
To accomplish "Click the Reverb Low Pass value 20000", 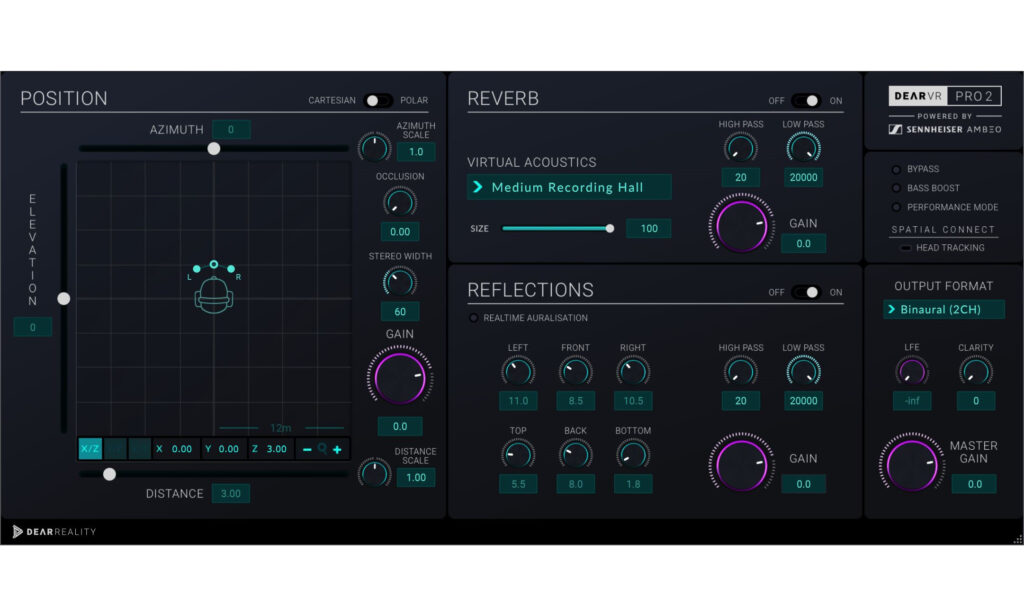I will click(803, 177).
